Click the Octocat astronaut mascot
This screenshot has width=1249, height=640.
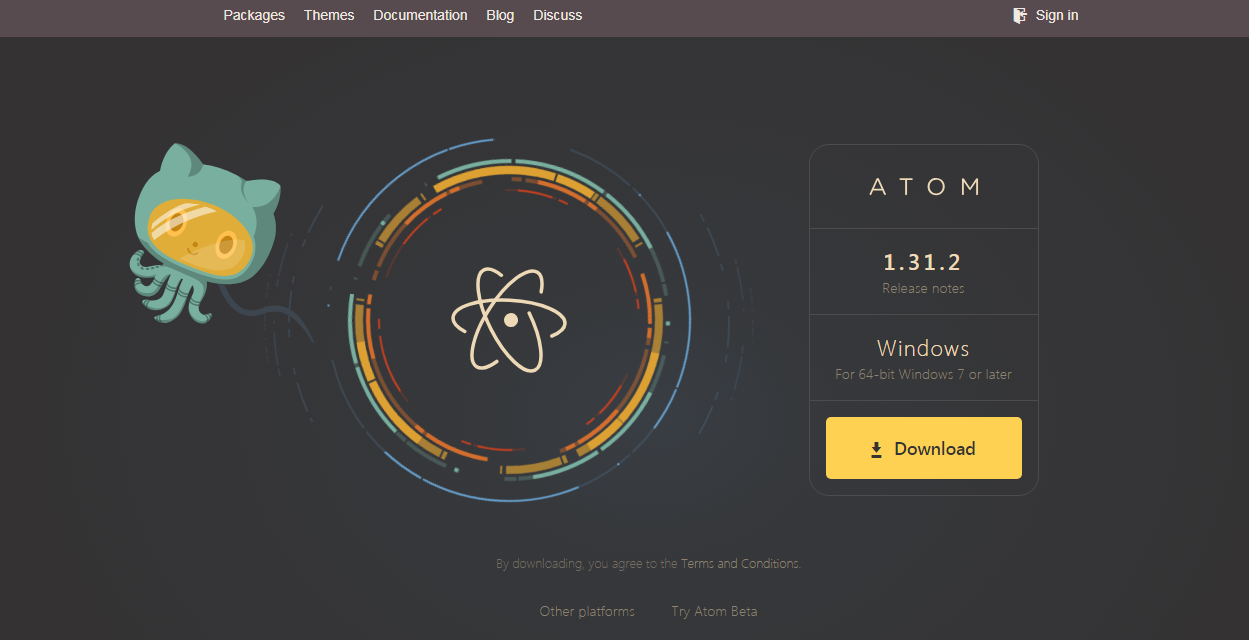tap(206, 233)
